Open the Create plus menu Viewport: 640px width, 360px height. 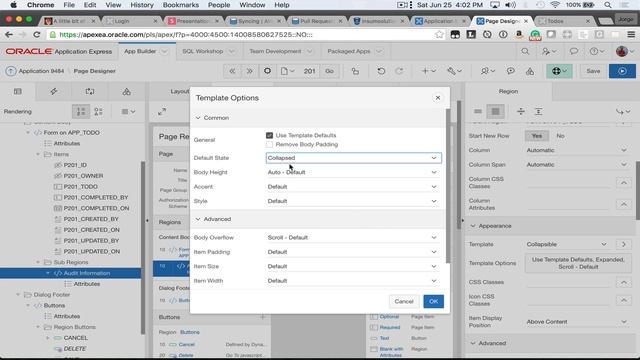click(x=429, y=71)
